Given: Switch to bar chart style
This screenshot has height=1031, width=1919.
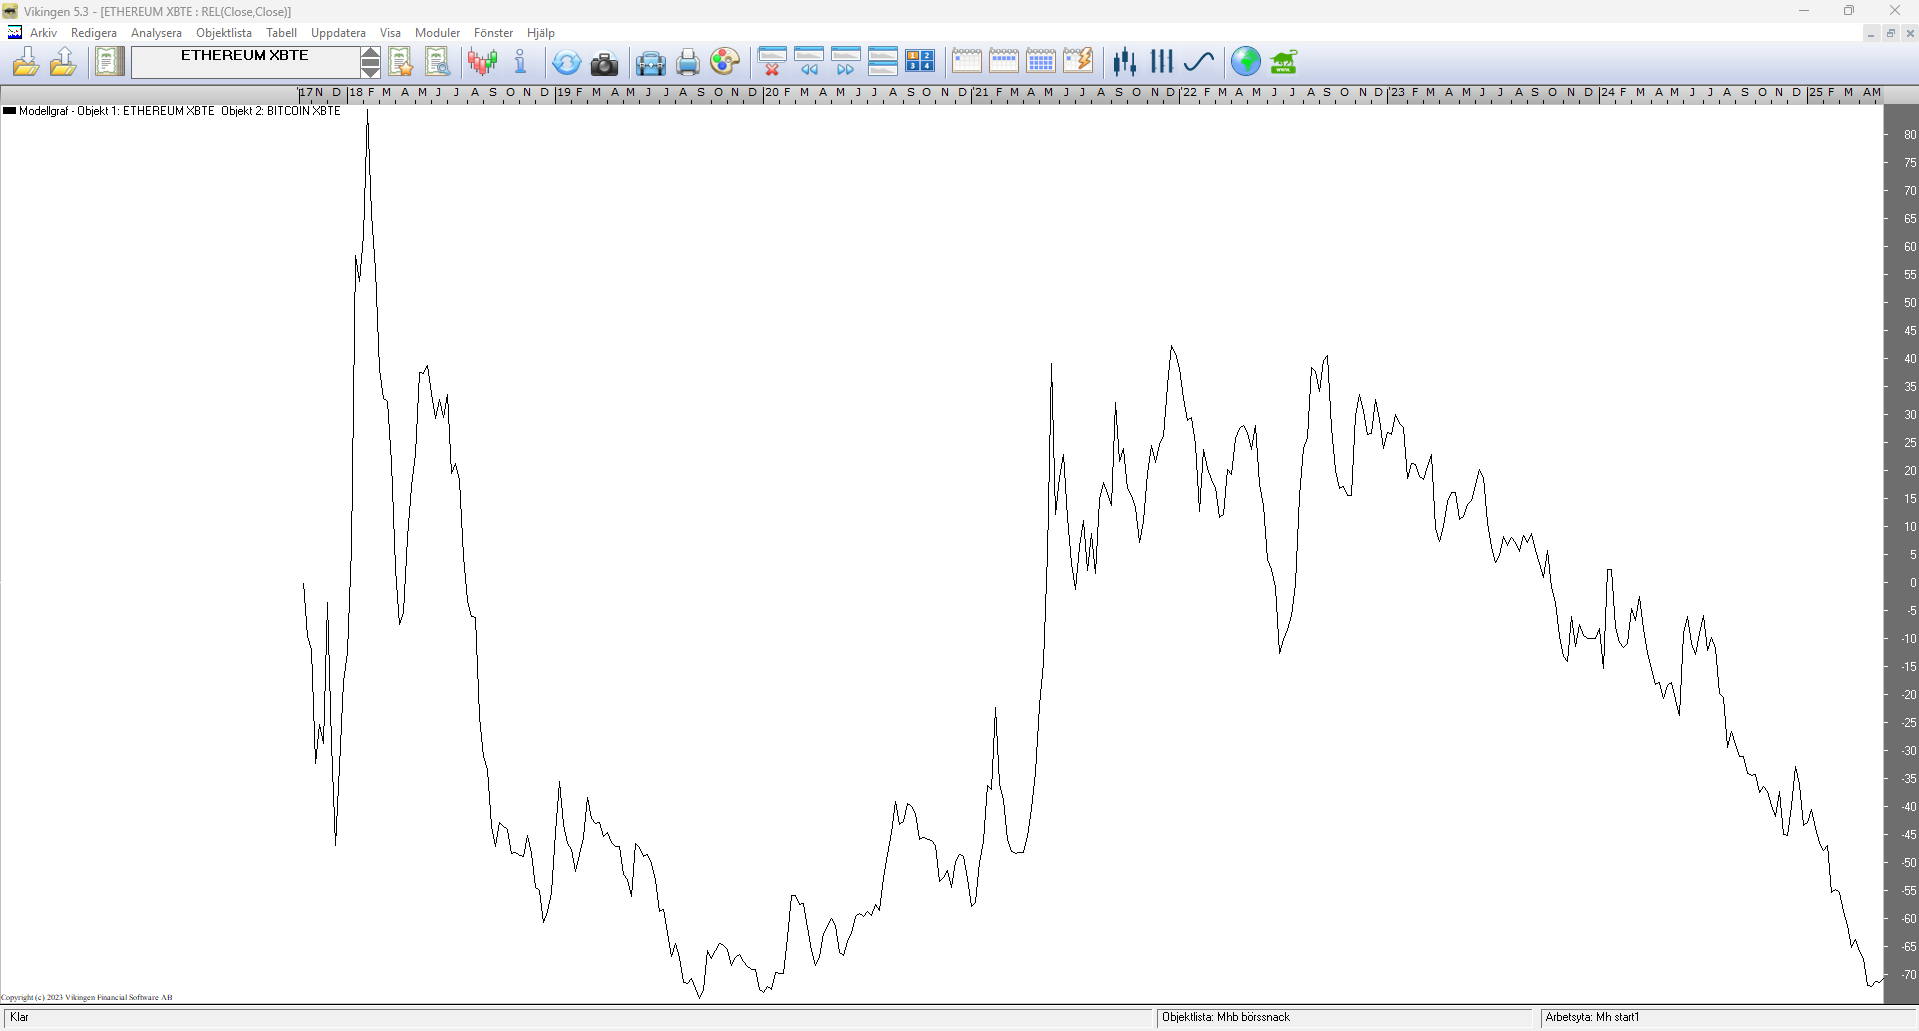Looking at the screenshot, I should 1161,62.
